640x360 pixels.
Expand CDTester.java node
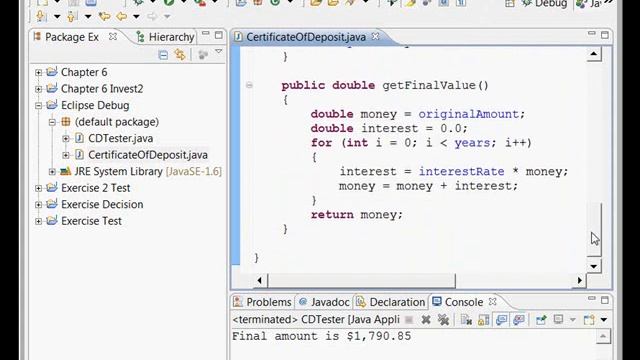click(x=66, y=139)
